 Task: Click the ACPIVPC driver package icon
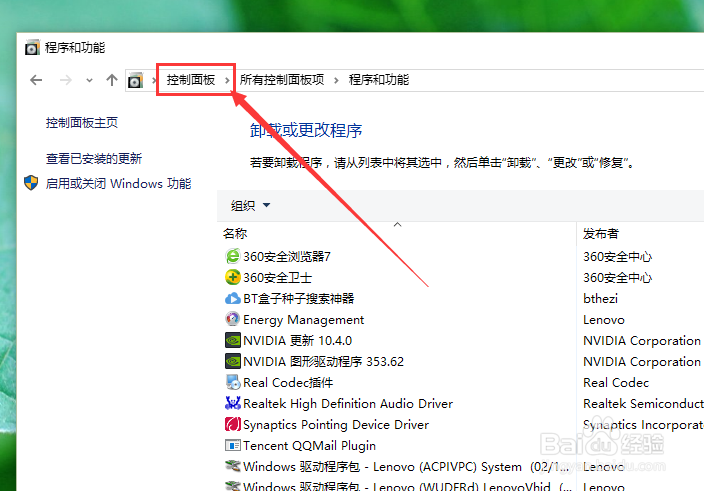pos(233,466)
